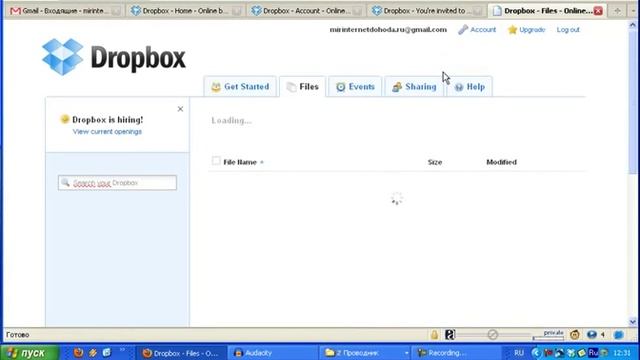
Task: Click the Size column header
Action: tap(435, 162)
